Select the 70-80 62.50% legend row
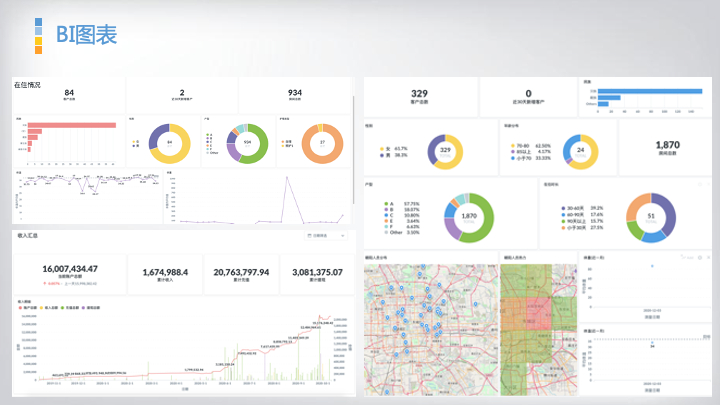This screenshot has height=405, width=720. click(x=531, y=146)
